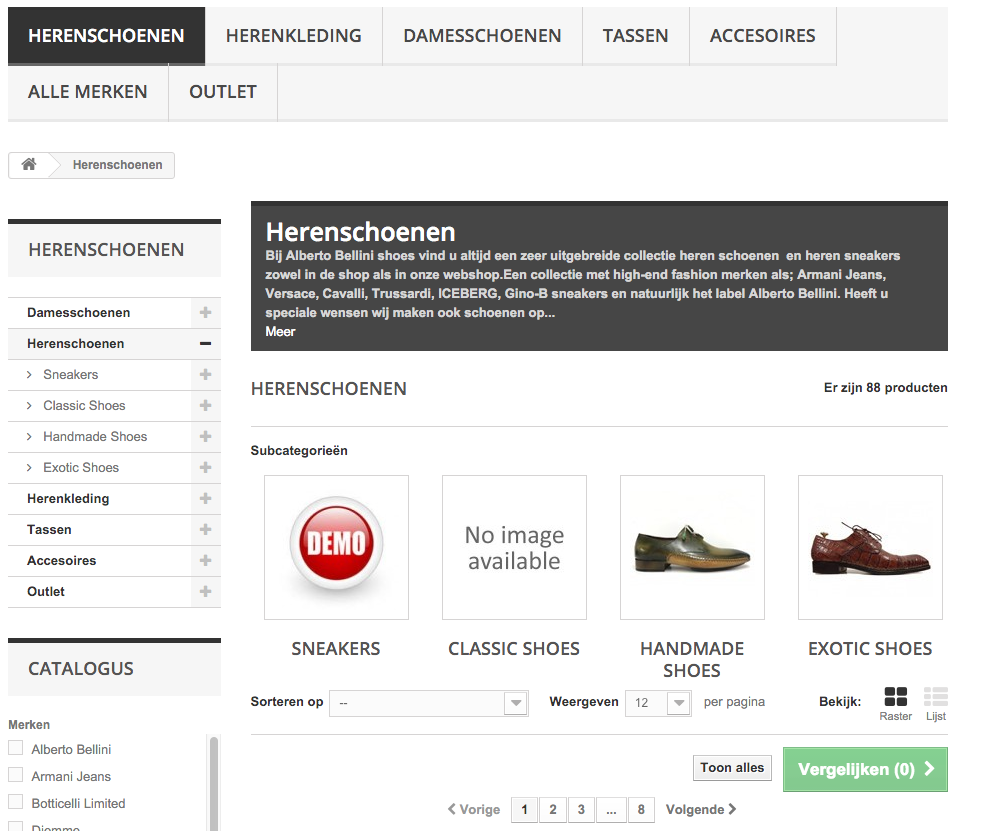Switch to Raster grid view icon
The width and height of the screenshot is (997, 831).
[895, 697]
